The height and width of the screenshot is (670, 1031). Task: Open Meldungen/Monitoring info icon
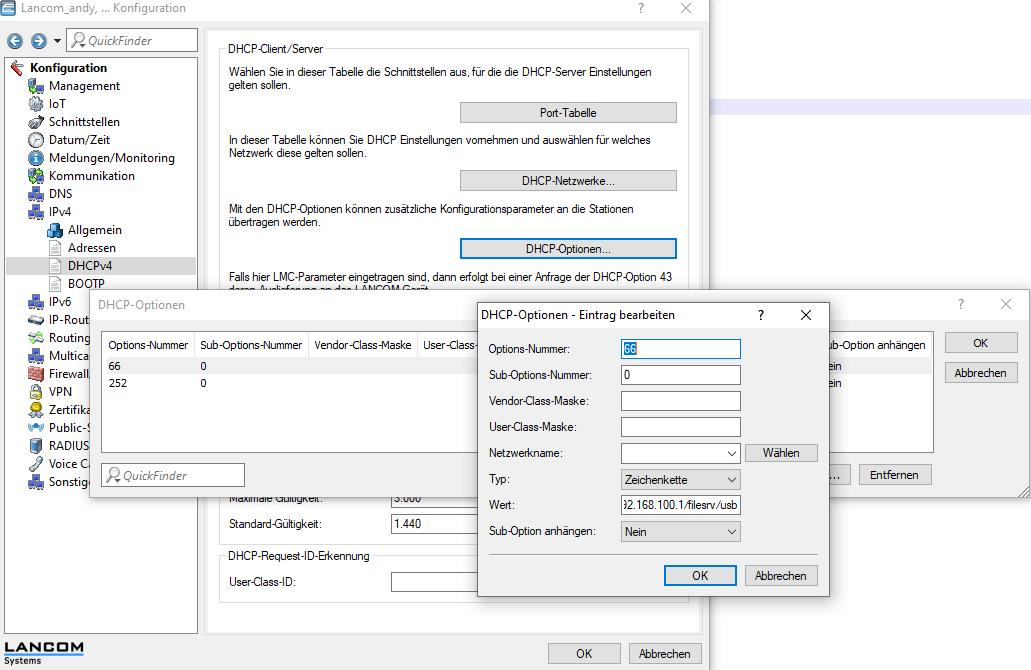coord(36,158)
